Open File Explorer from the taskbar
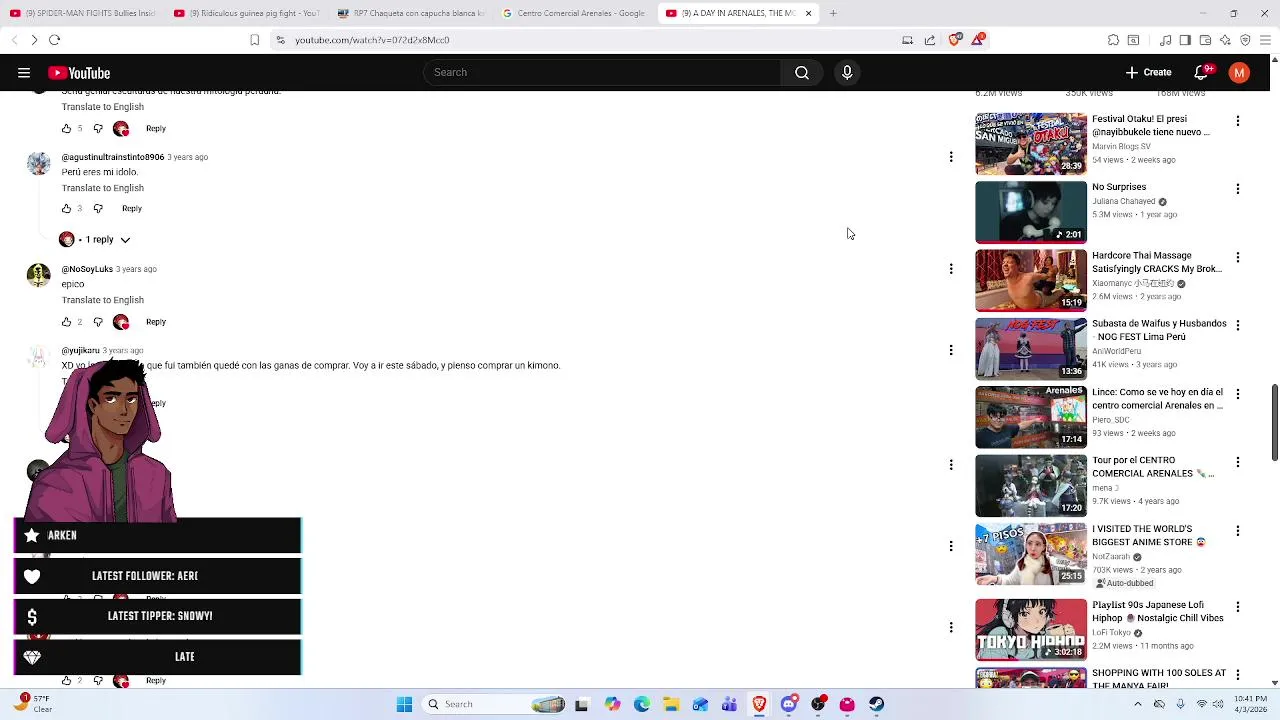 [671, 704]
